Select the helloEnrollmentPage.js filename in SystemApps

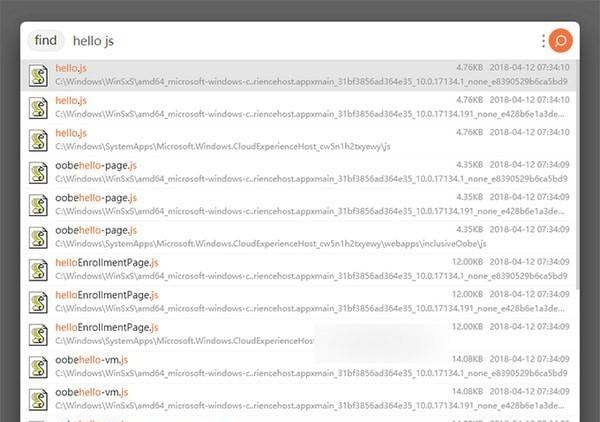[x=107, y=327]
